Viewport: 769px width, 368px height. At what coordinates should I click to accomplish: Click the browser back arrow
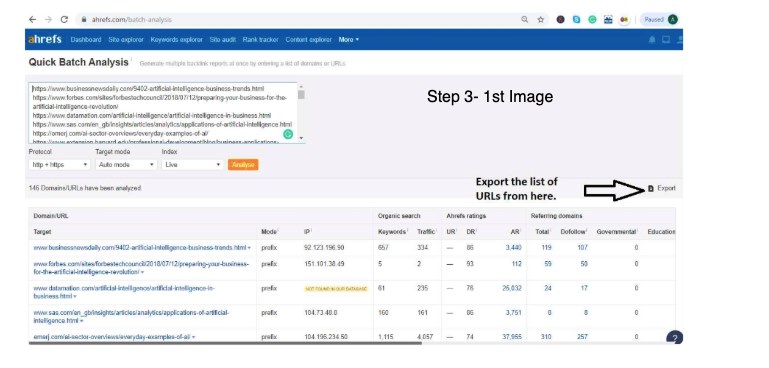32,20
